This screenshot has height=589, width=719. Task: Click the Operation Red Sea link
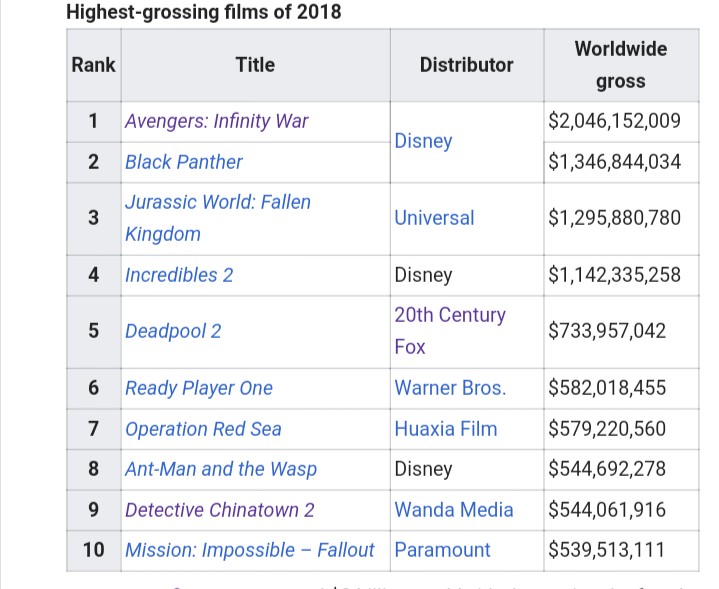tap(202, 429)
